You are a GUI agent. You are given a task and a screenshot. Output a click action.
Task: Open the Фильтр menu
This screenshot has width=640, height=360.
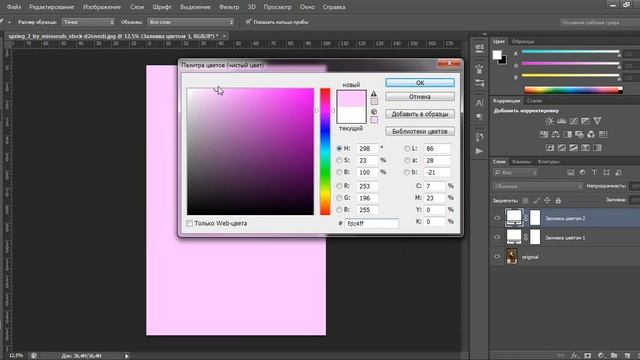click(x=229, y=7)
